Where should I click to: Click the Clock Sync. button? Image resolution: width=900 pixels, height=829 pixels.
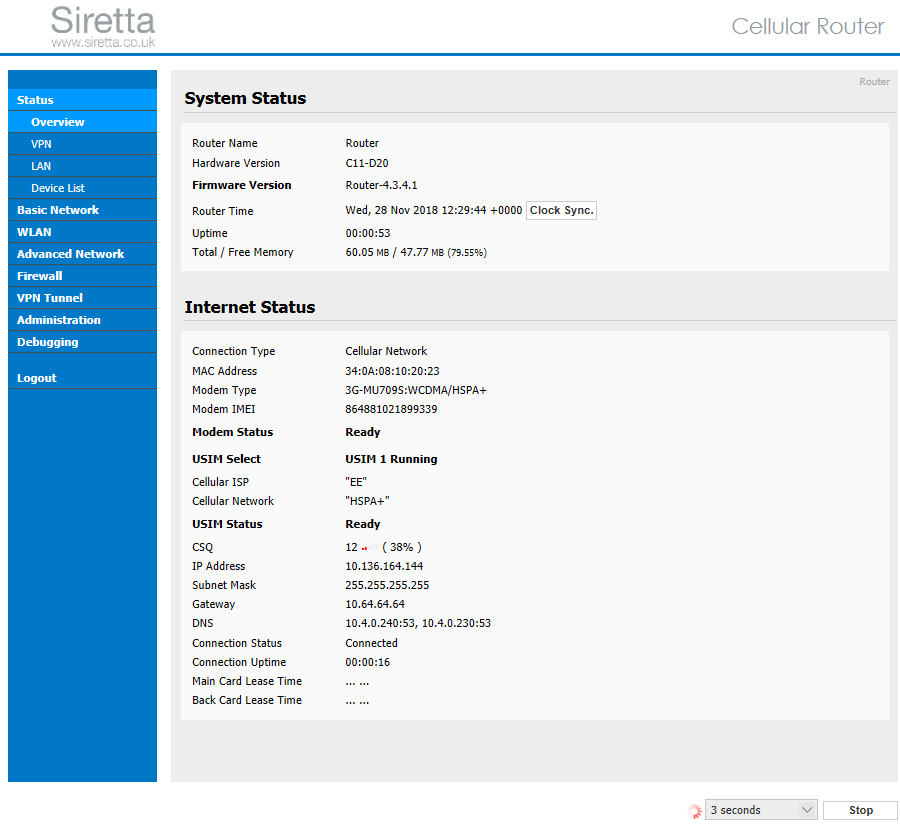[561, 210]
